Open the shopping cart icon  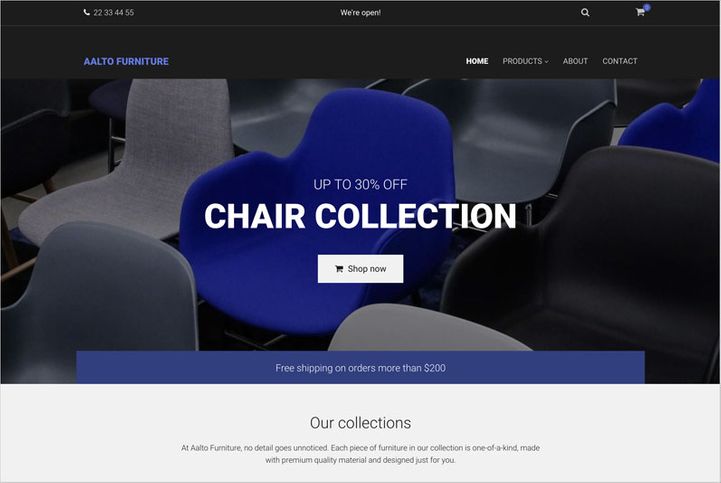coord(640,12)
